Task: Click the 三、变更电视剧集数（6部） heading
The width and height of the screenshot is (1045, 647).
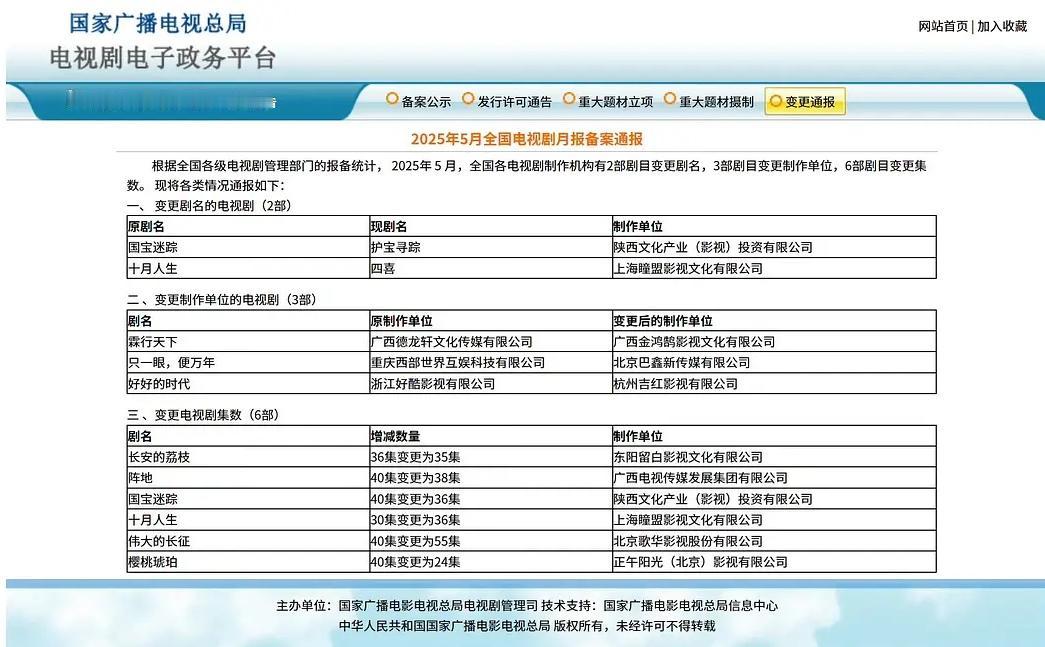Action: pos(203,415)
